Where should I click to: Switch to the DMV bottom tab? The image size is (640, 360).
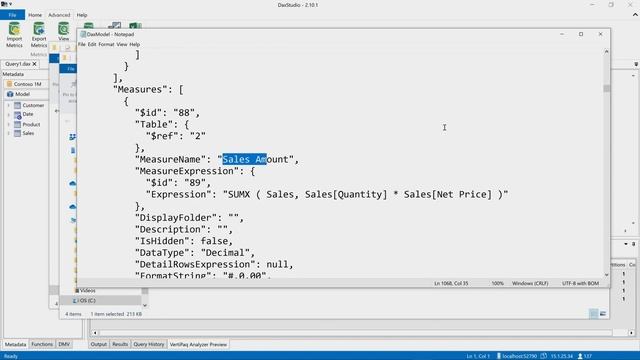pyautogui.click(x=64, y=344)
